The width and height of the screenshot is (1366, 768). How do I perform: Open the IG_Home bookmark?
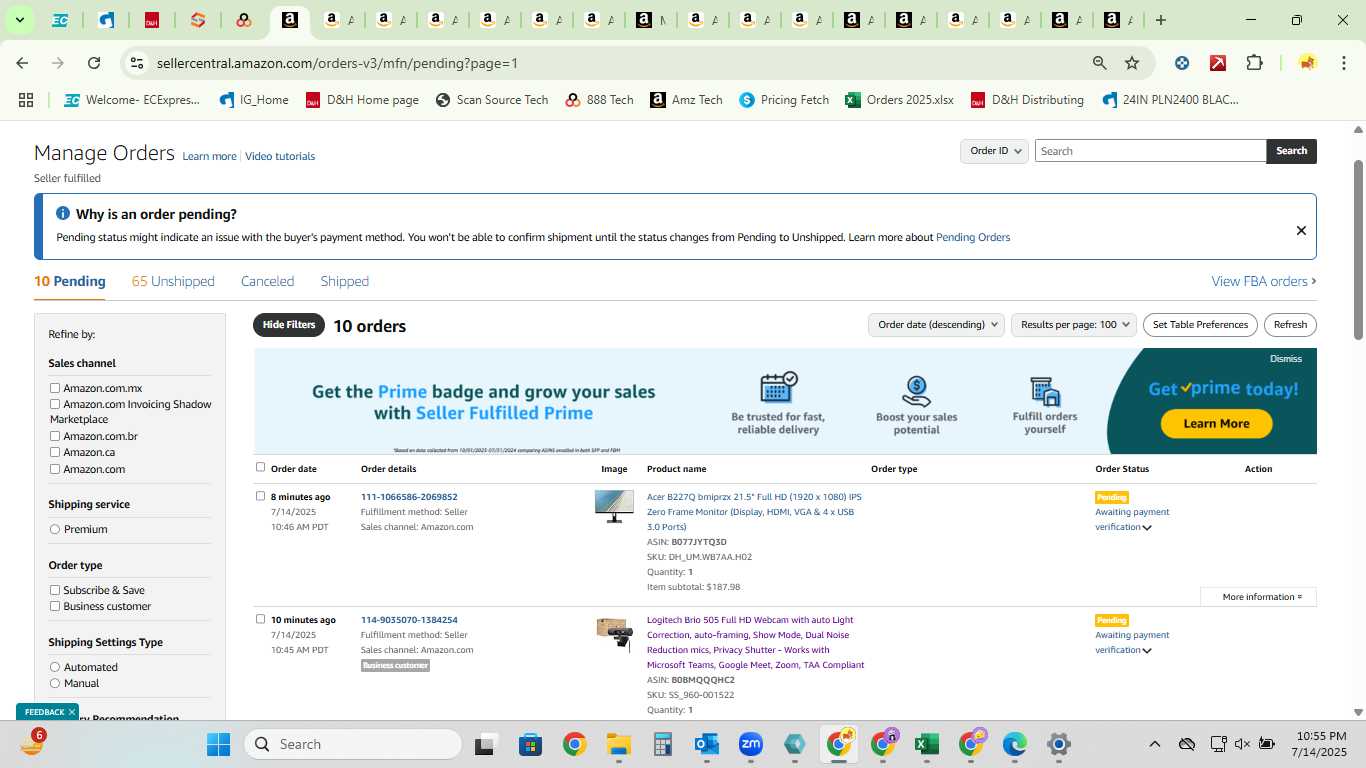(x=253, y=100)
